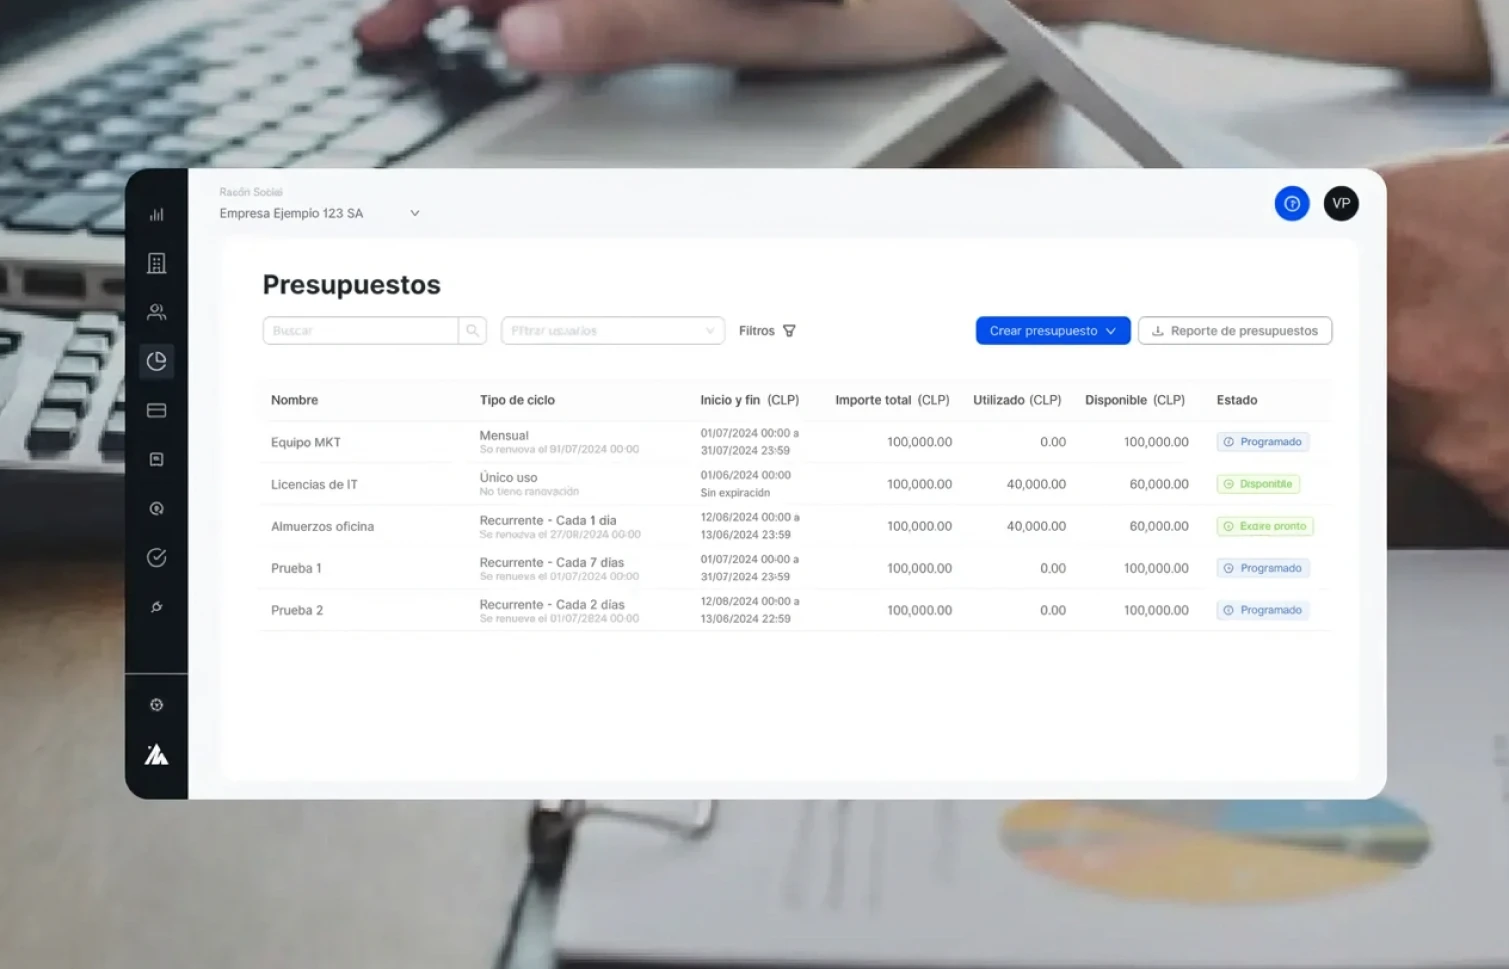Image resolution: width=1509 pixels, height=969 pixels.
Task: Open the Equipo MKT budget row
Action: pyautogui.click(x=306, y=442)
